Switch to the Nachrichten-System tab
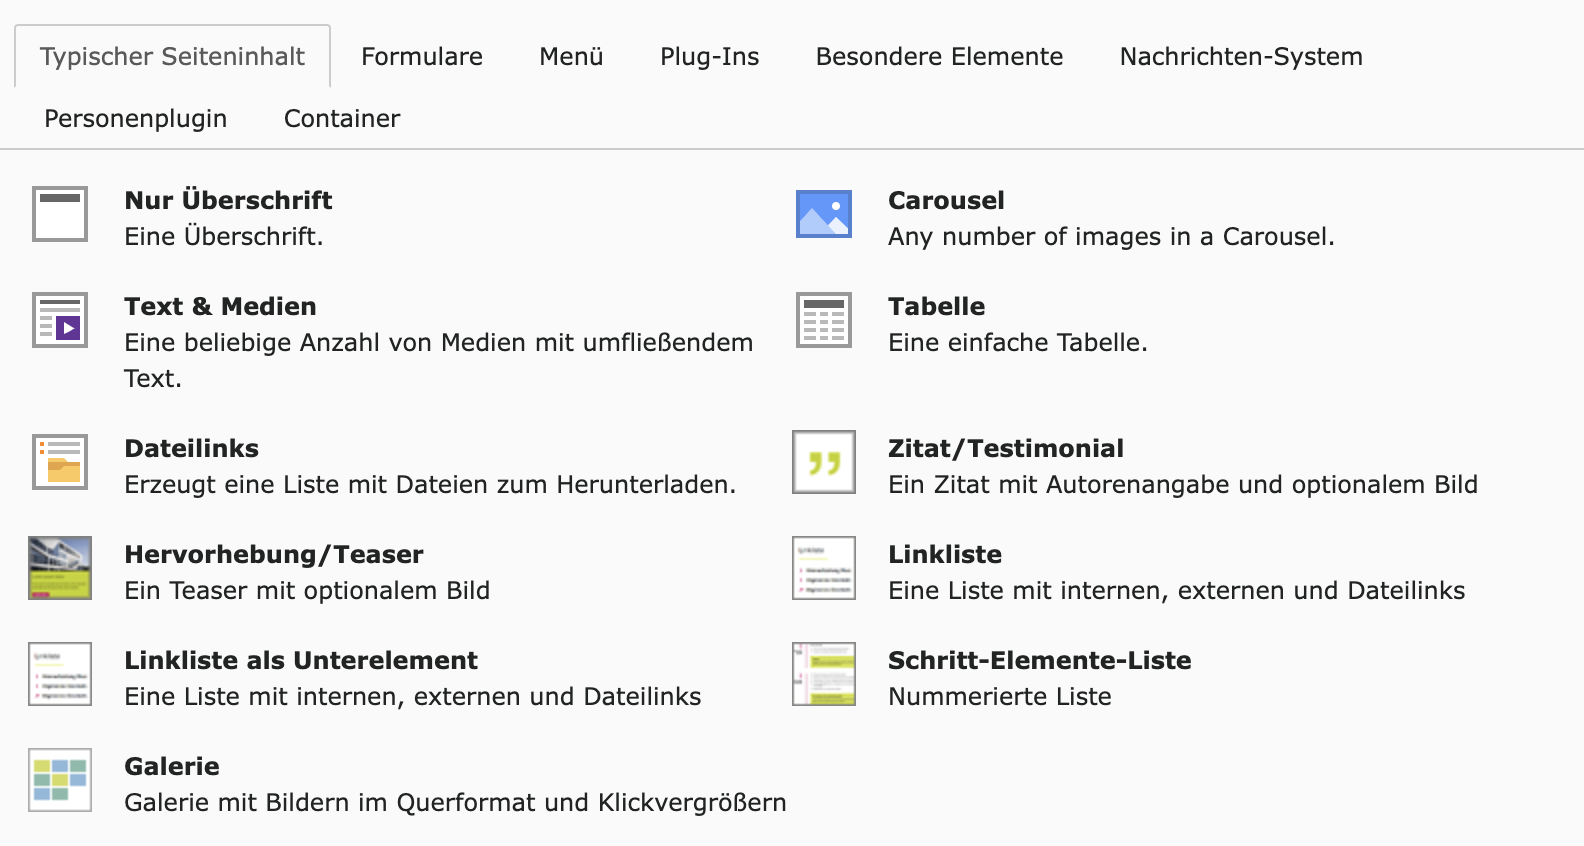Viewport: 1584px width, 846px height. [1241, 57]
